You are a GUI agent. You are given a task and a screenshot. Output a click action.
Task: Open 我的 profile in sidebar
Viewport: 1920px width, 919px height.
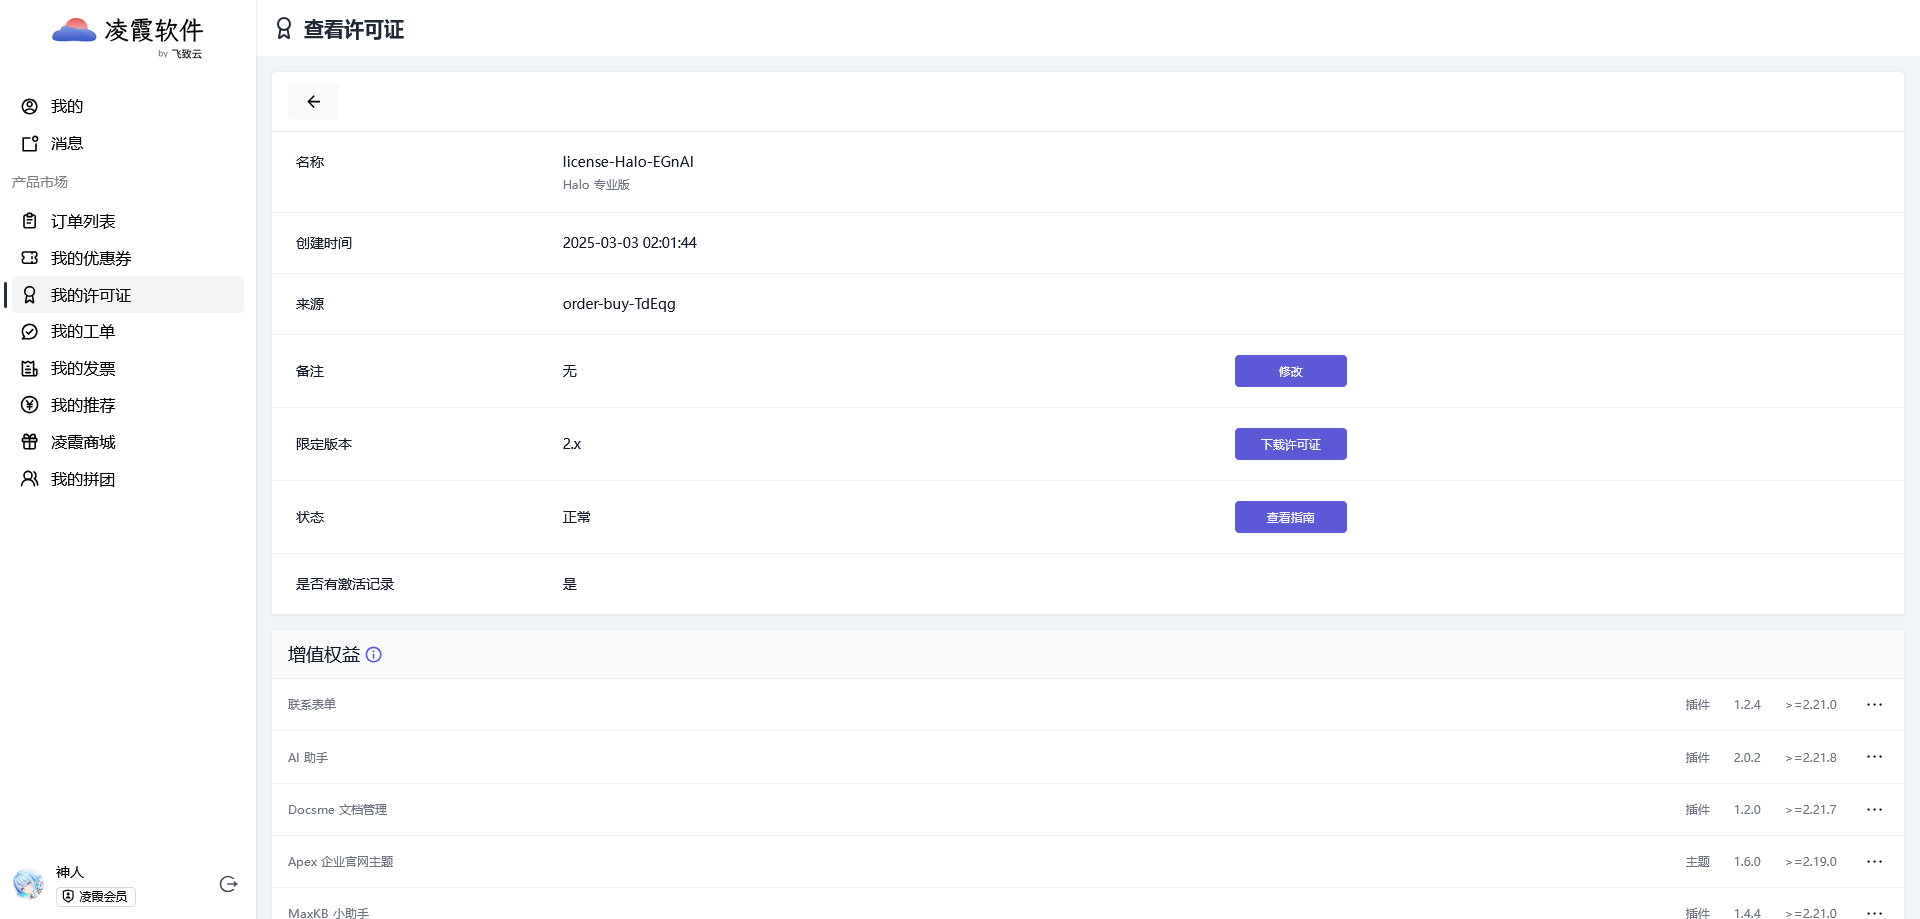click(x=67, y=107)
